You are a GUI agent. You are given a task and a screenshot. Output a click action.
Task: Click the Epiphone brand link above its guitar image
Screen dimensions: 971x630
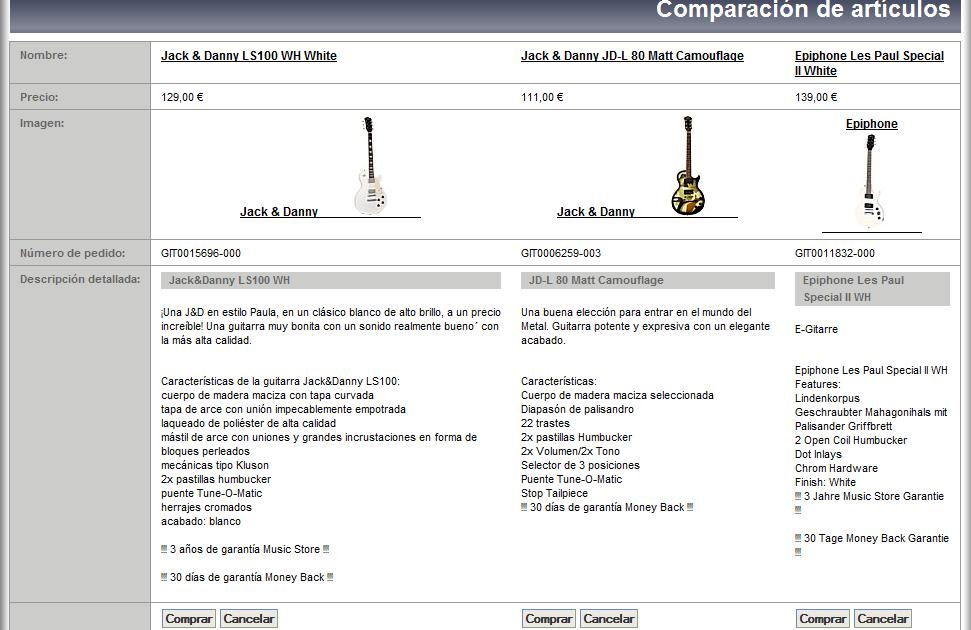tap(871, 123)
